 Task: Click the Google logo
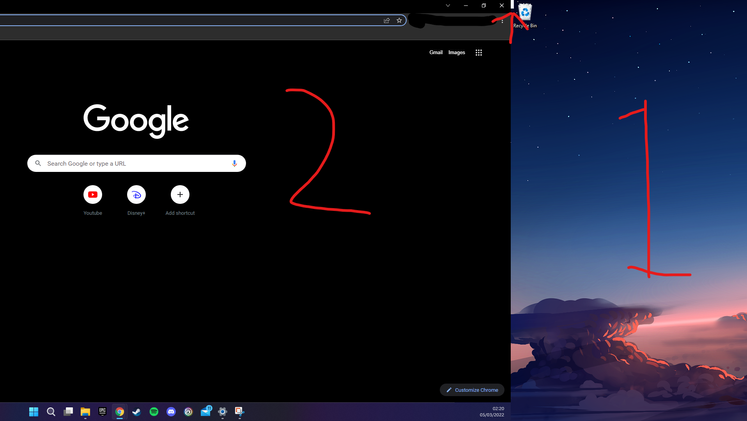136,120
